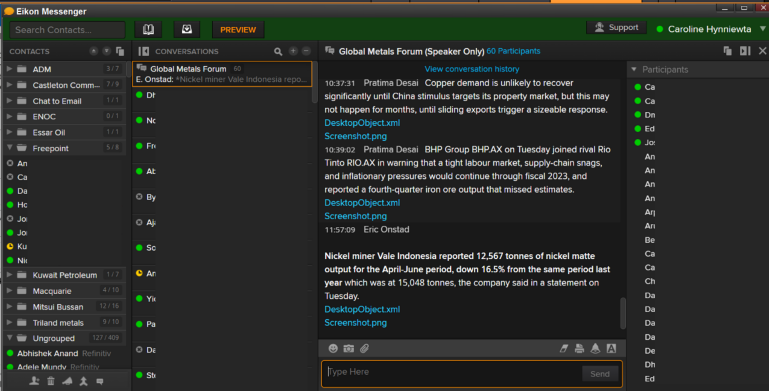Expand the ENOC contact group
This screenshot has height=391, width=769.
(9, 116)
